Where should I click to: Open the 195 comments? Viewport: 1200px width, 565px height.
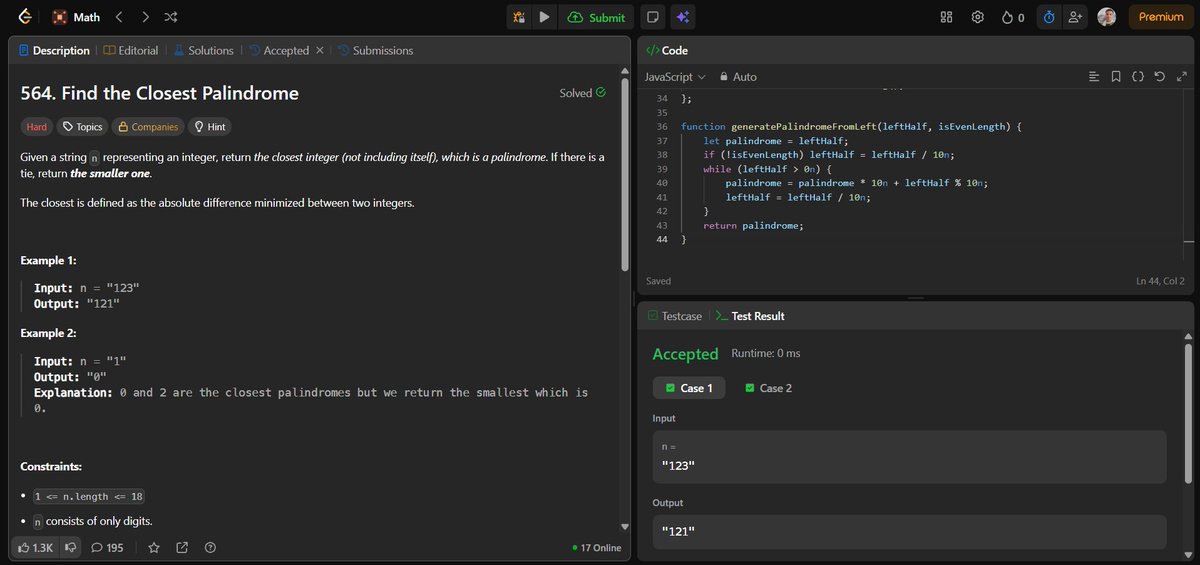[x=107, y=548]
